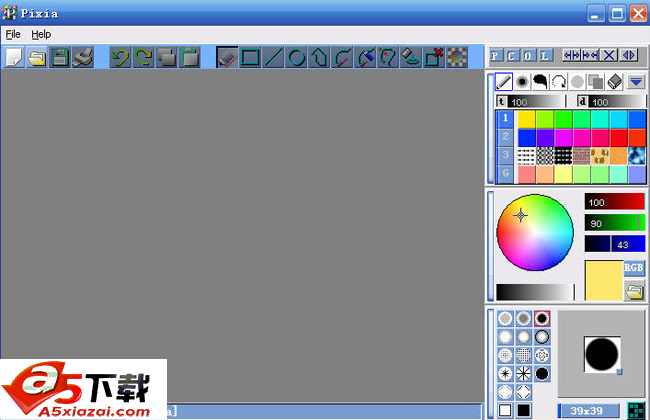Select the overlapping squares clone tool

pyautogui.click(x=596, y=82)
